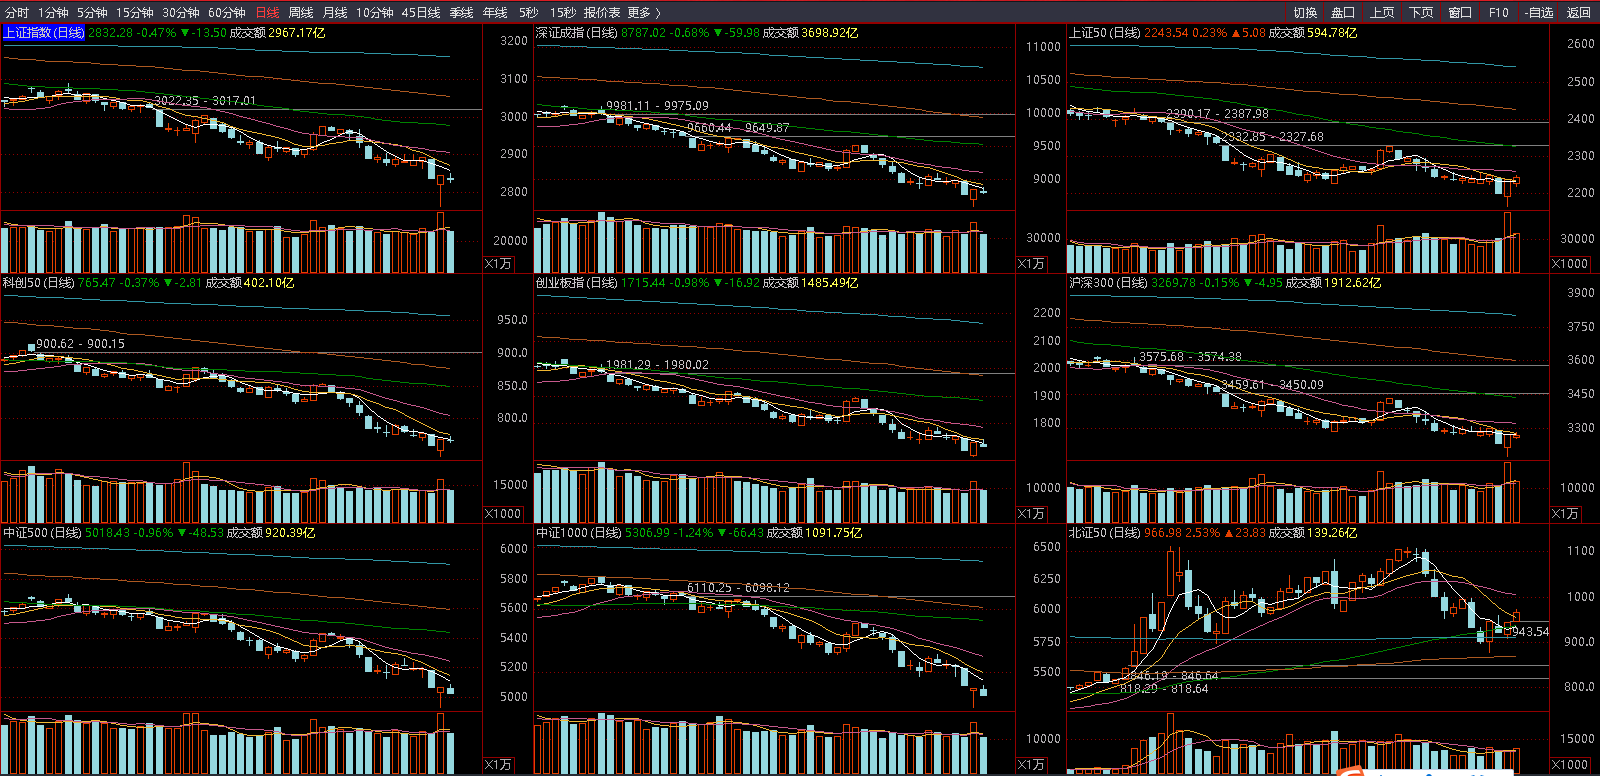1600x776 pixels.
Task: Click the 6110.25 - 6098.12 gap label
Action: point(738,588)
